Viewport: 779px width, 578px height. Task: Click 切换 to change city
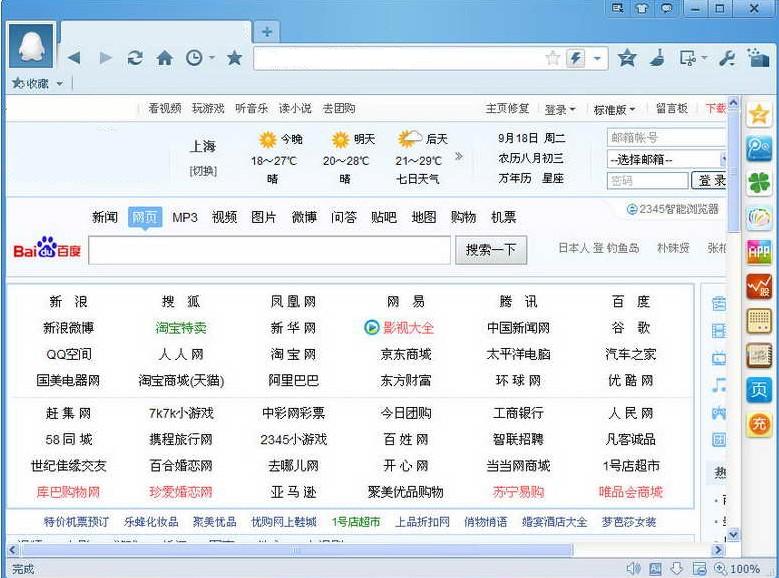click(x=203, y=171)
